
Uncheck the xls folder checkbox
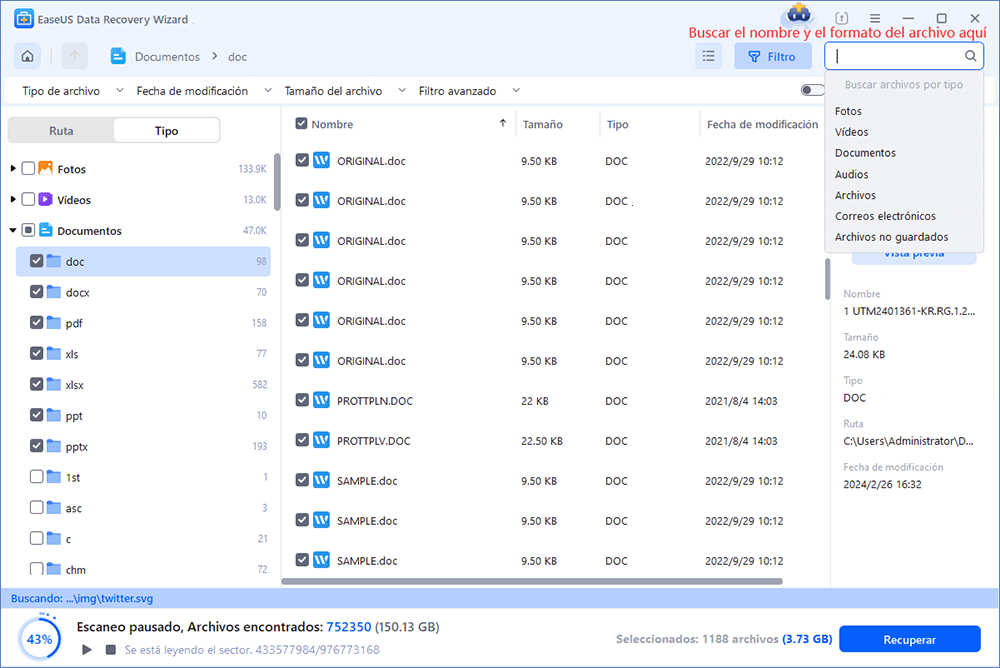click(36, 353)
